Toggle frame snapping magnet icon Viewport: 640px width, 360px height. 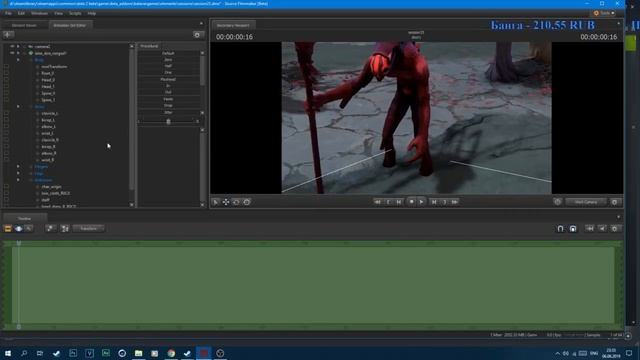point(573,229)
